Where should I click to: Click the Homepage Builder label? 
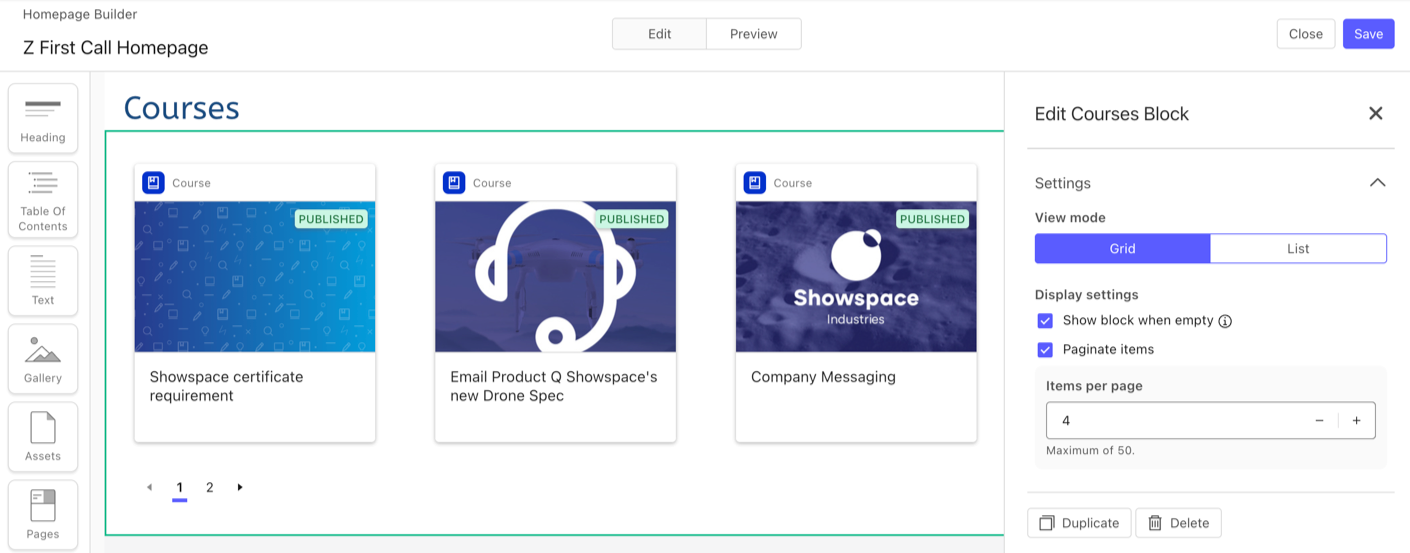coord(80,15)
